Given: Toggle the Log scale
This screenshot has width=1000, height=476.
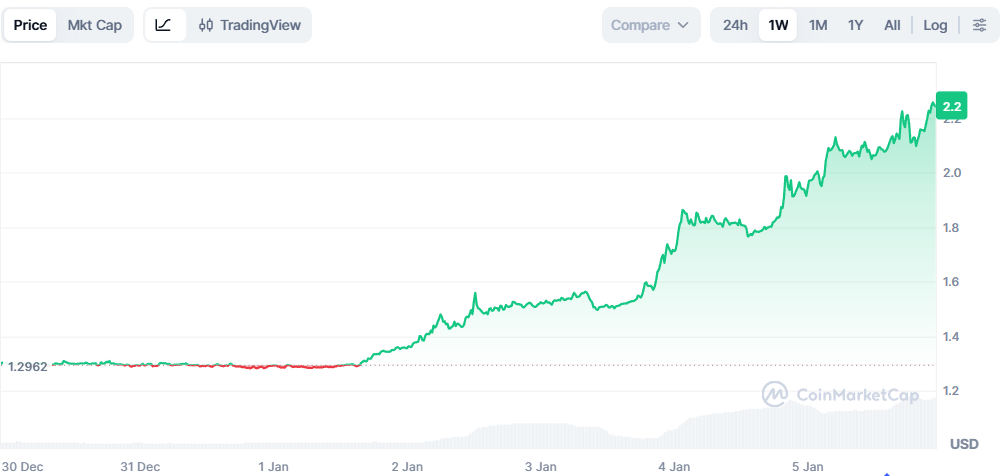Looking at the screenshot, I should click(935, 25).
